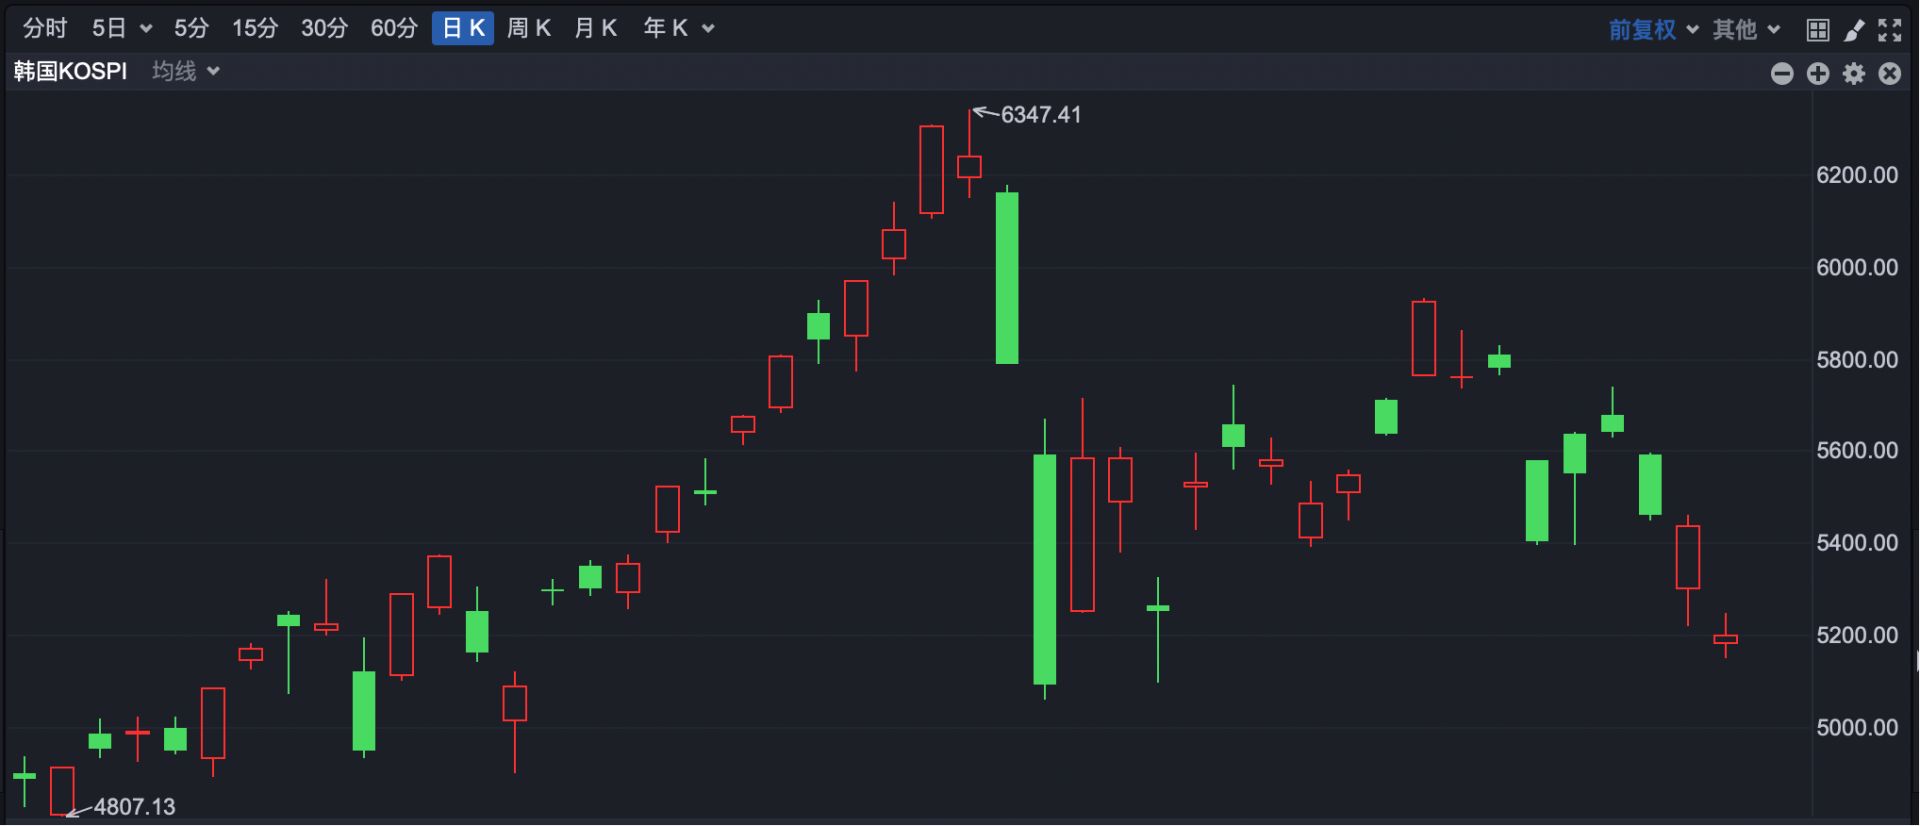Viewport: 1920px width, 826px height.
Task: Zoom out with the minus icon
Action: [1782, 73]
